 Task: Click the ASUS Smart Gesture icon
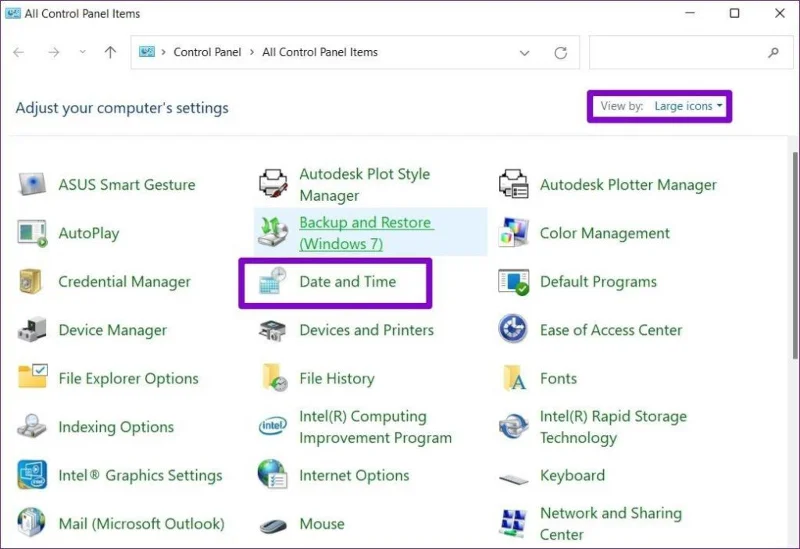pos(32,184)
